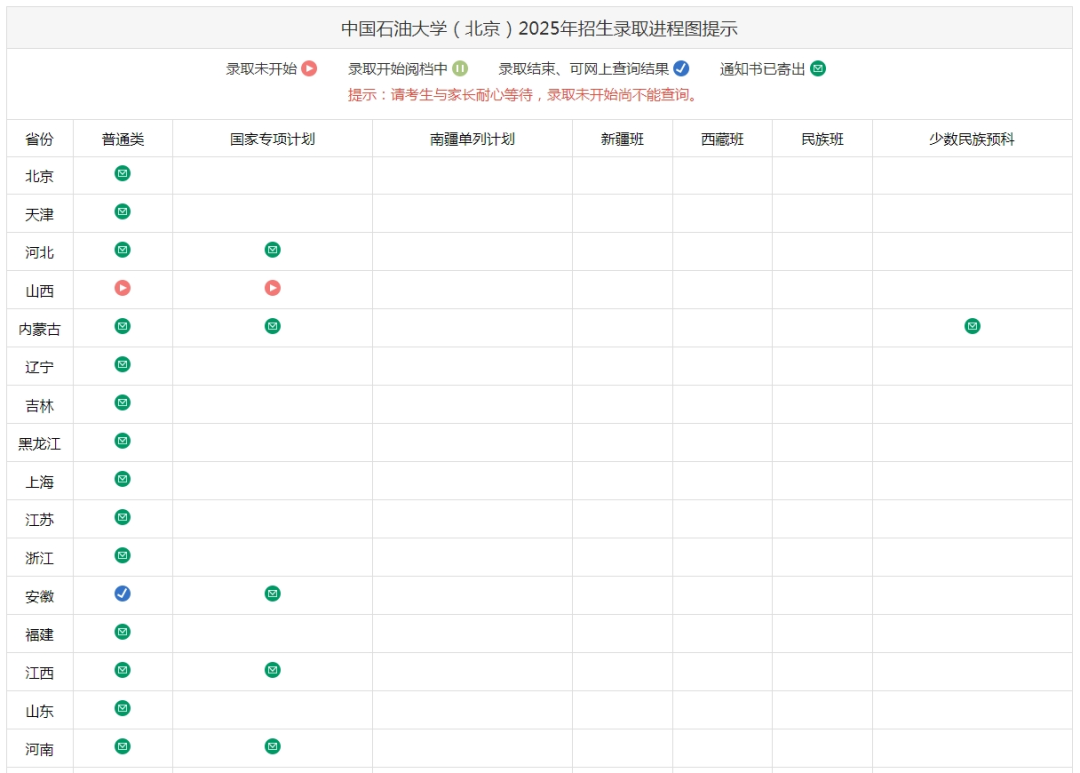
Task: Click the 江西 国家专项计划 通知书已寄出 icon
Action: pyautogui.click(x=273, y=670)
